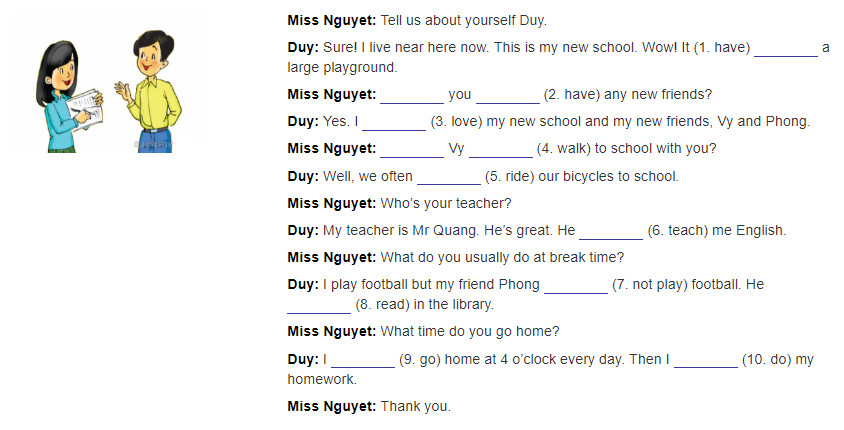Image resolution: width=844 pixels, height=430 pixels.
Task: Click the line "Who's your teacher?"
Action: click(446, 203)
